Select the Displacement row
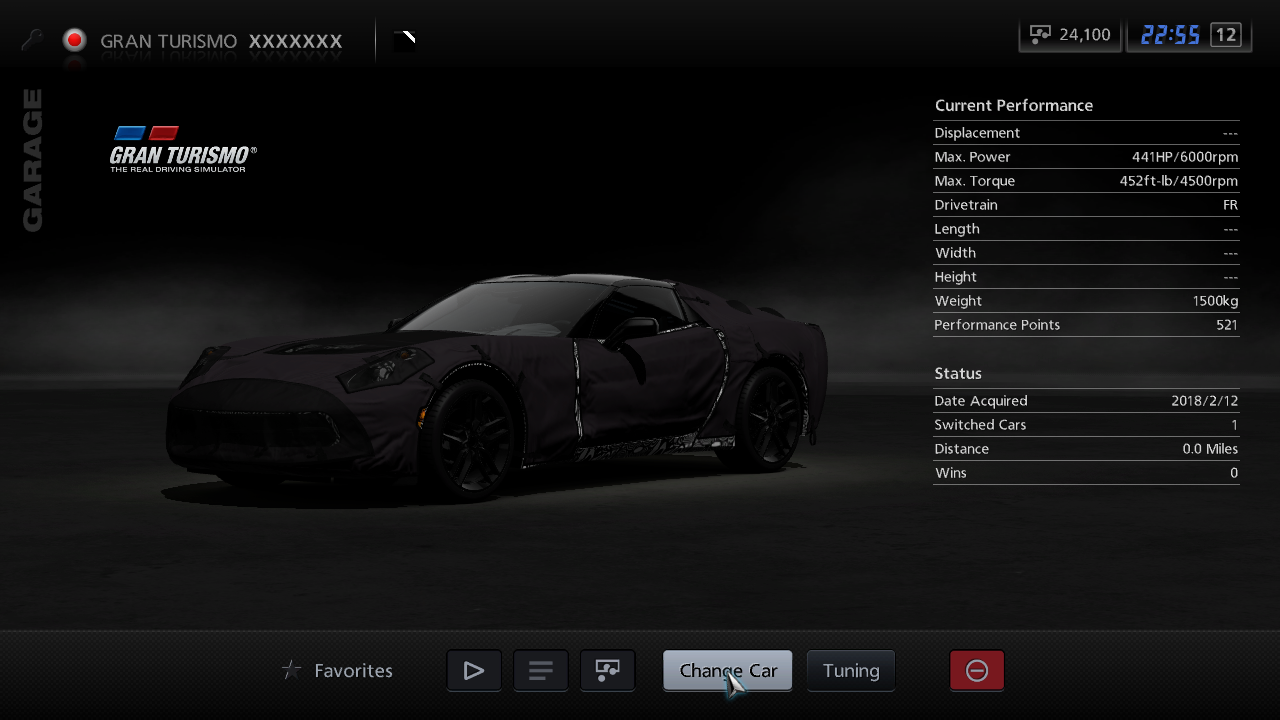 [x=1086, y=133]
